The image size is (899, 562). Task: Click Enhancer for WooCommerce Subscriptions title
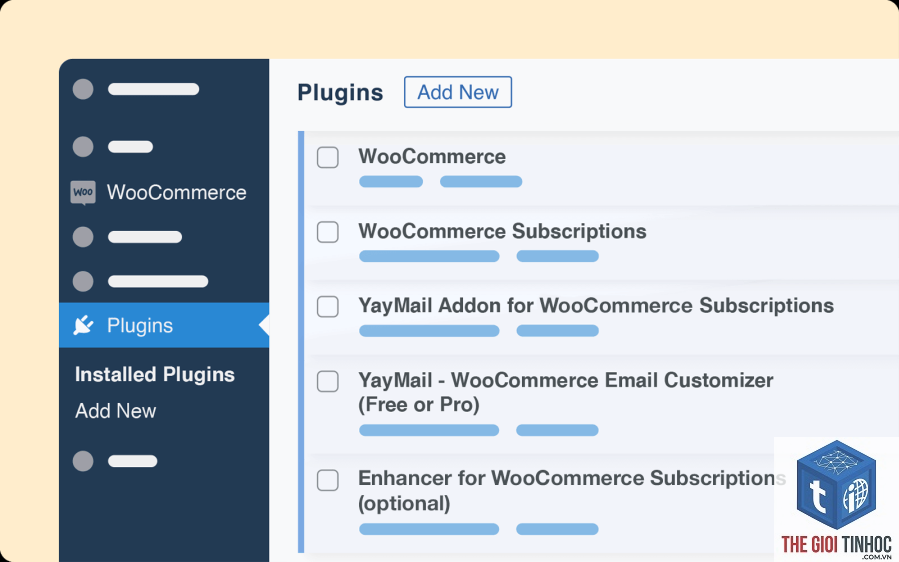572,491
